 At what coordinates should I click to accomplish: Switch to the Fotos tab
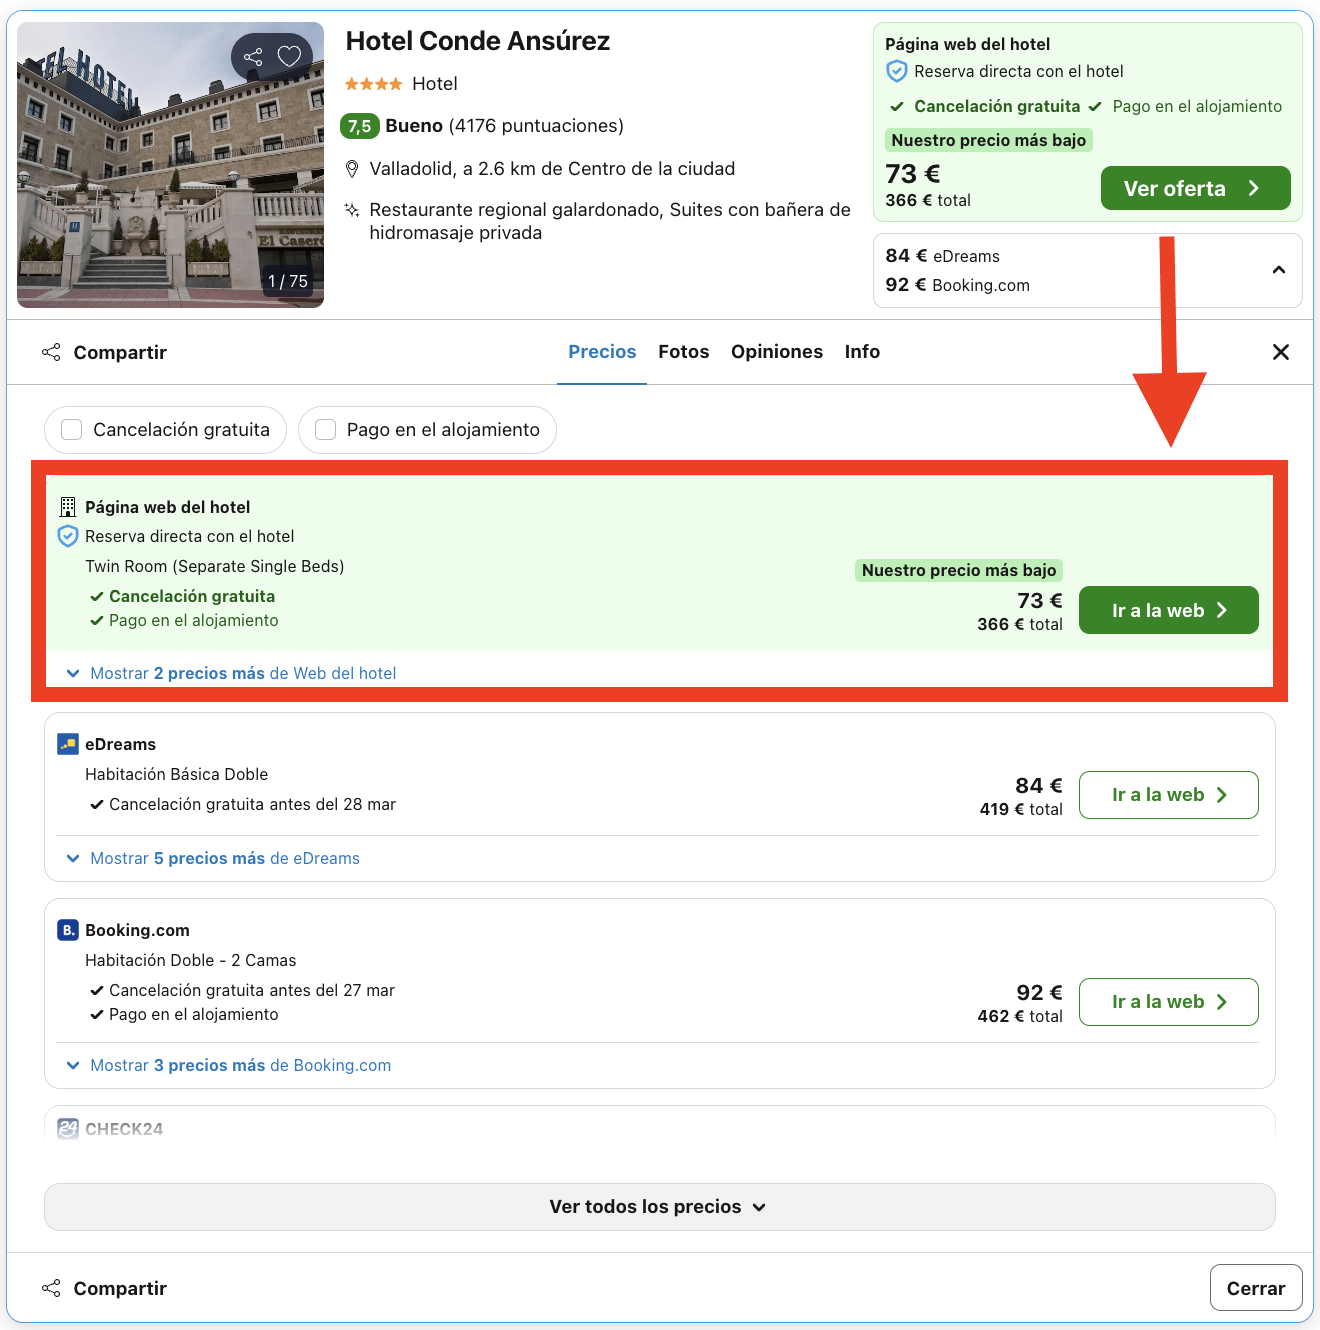click(x=683, y=352)
